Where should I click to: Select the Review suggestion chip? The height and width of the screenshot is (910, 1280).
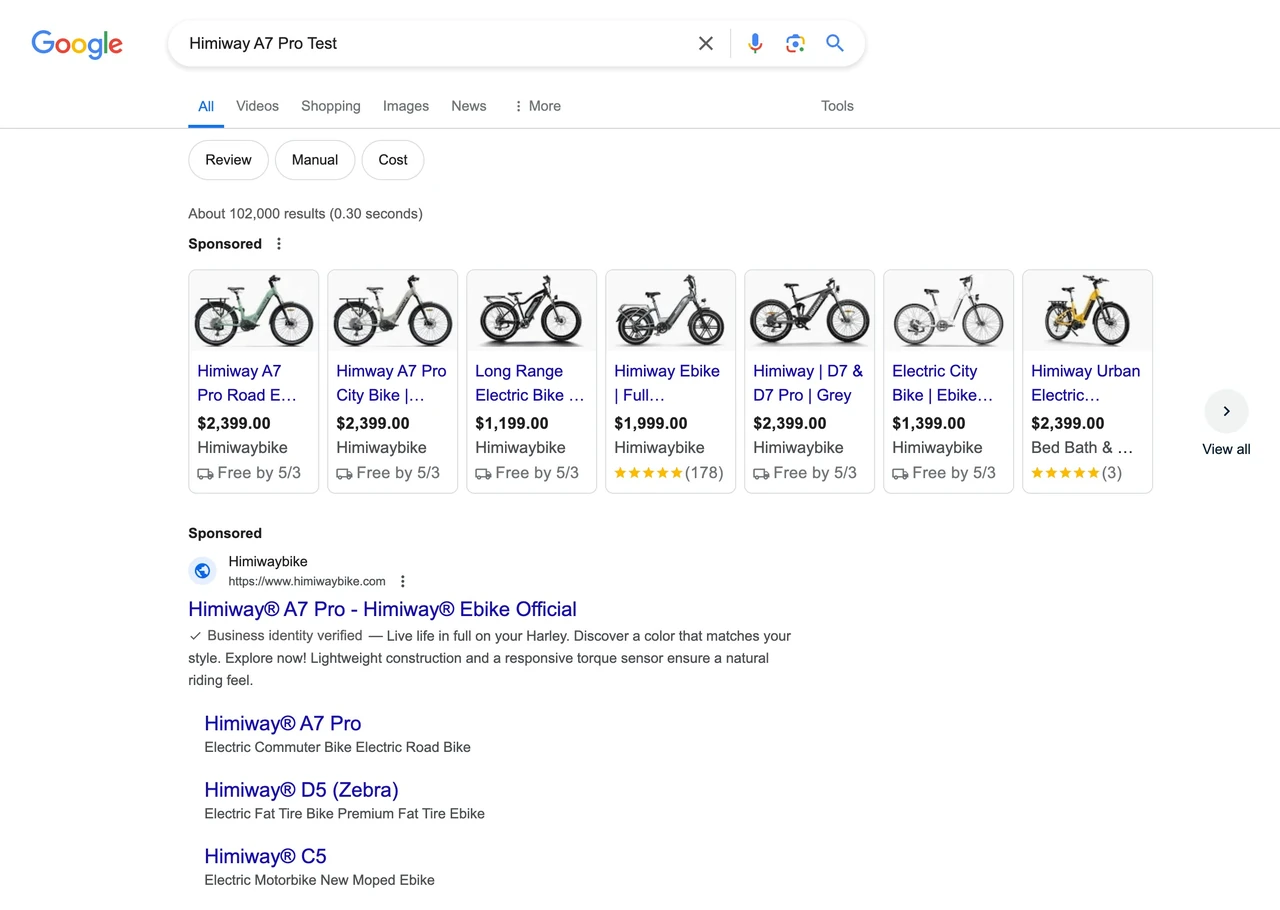[x=228, y=160]
